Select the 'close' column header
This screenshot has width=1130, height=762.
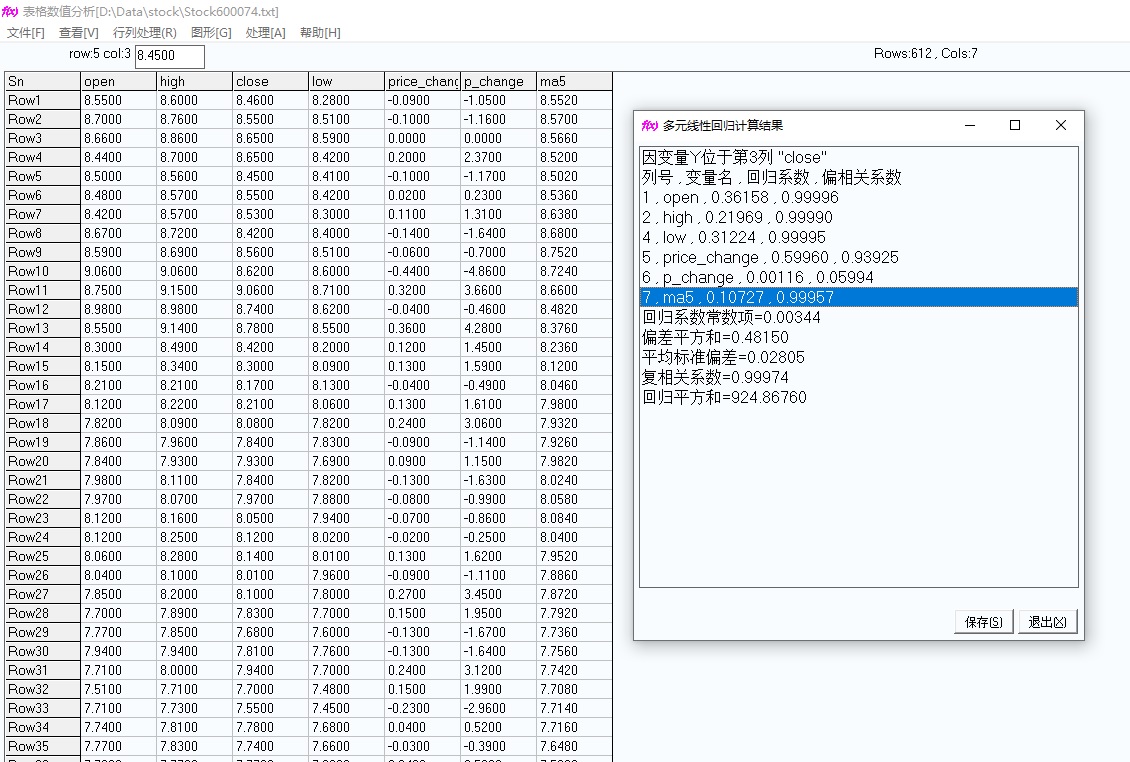[x=270, y=81]
